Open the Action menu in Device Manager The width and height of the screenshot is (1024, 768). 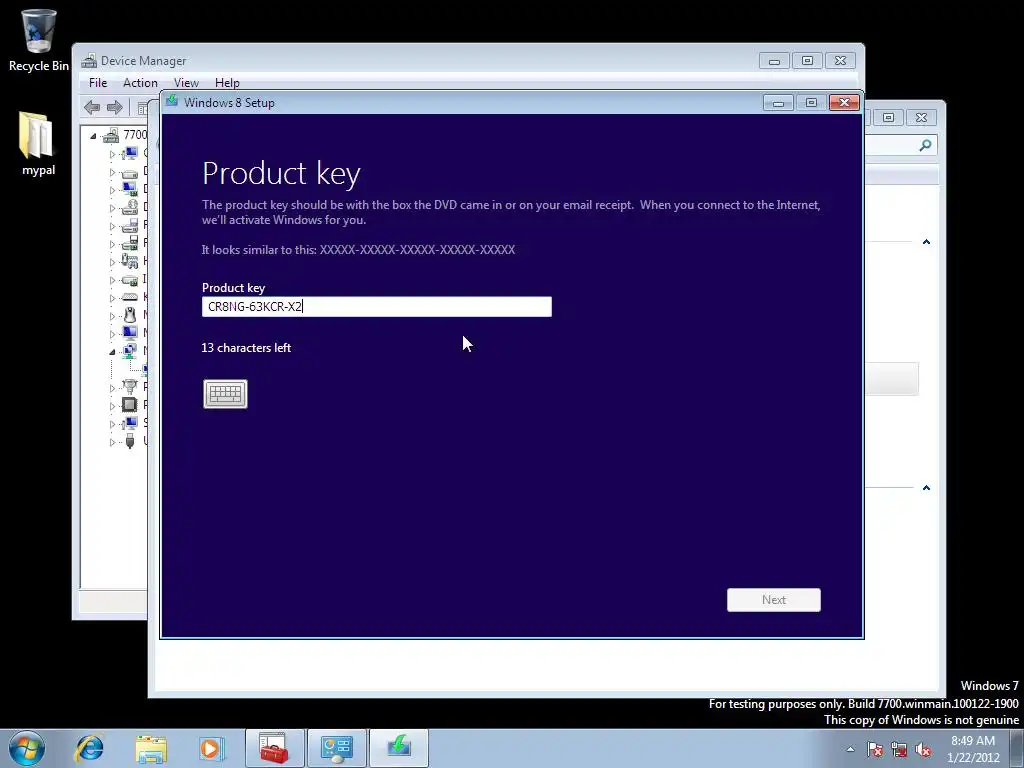tap(140, 83)
